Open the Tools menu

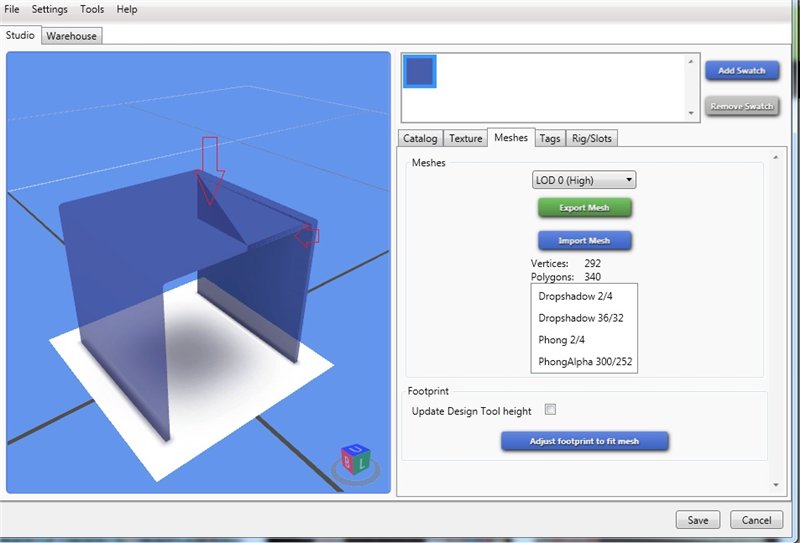[92, 9]
